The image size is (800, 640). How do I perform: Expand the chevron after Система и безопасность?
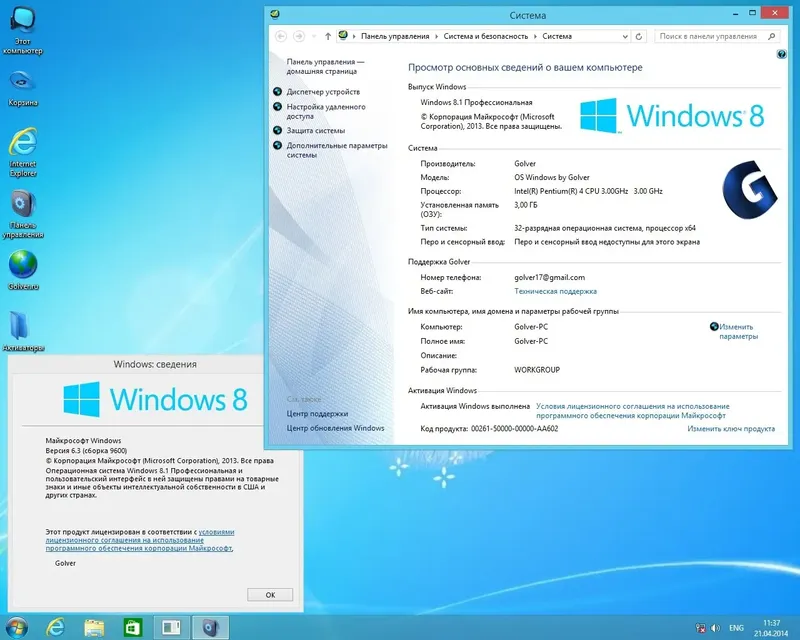tap(534, 36)
